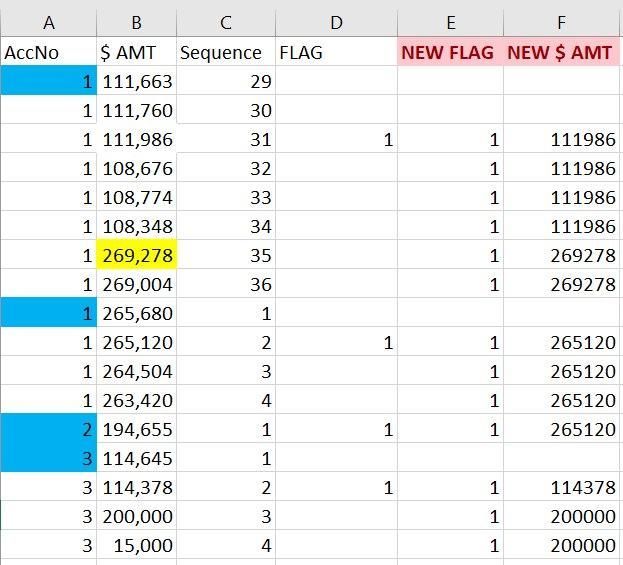
Task: Click the cell containing 15,000
Action: click(137, 546)
